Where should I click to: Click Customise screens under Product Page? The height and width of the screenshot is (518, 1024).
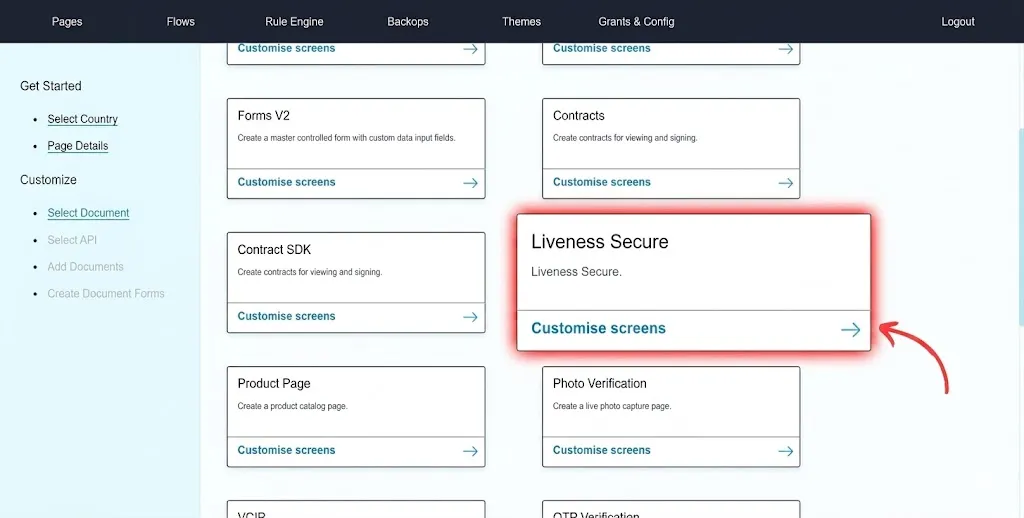pyautogui.click(x=286, y=450)
